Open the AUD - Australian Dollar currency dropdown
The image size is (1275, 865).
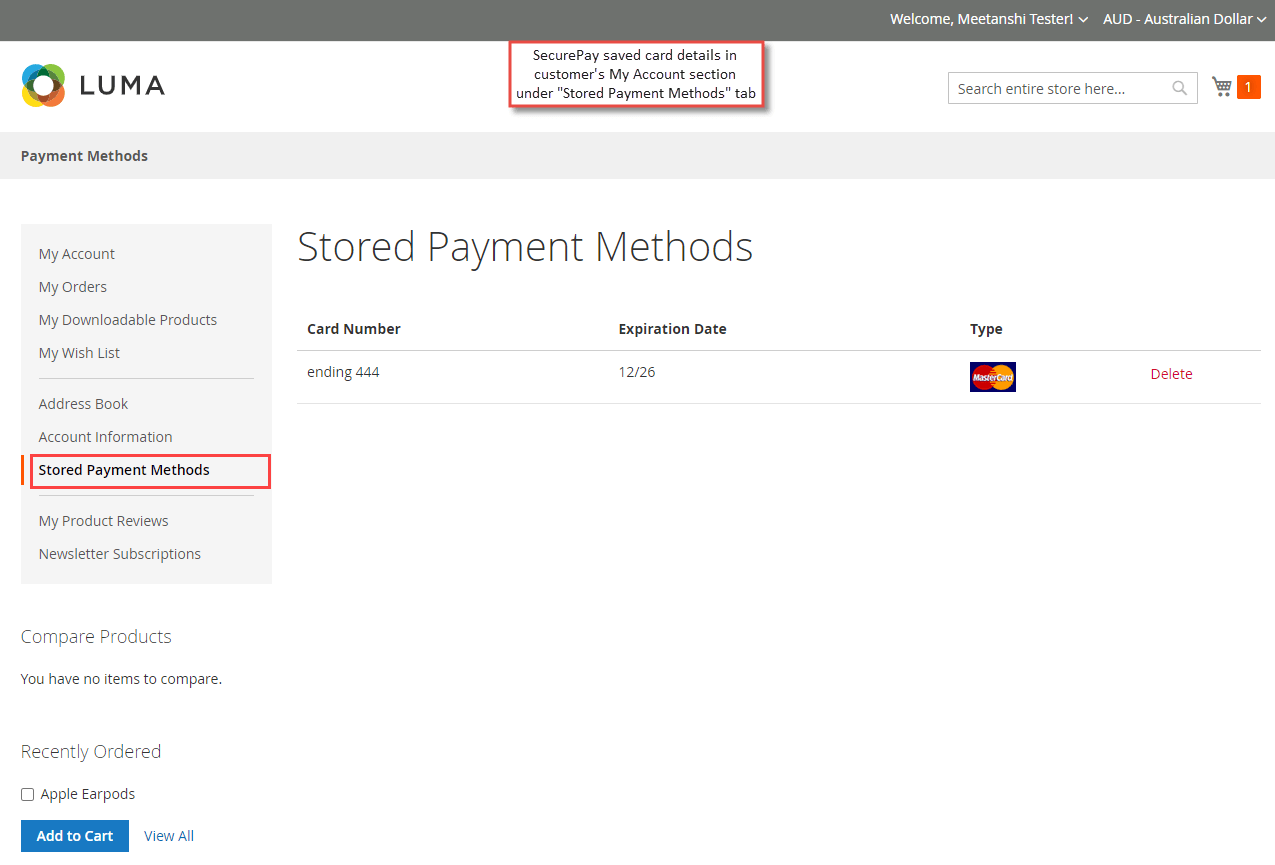click(x=1184, y=19)
